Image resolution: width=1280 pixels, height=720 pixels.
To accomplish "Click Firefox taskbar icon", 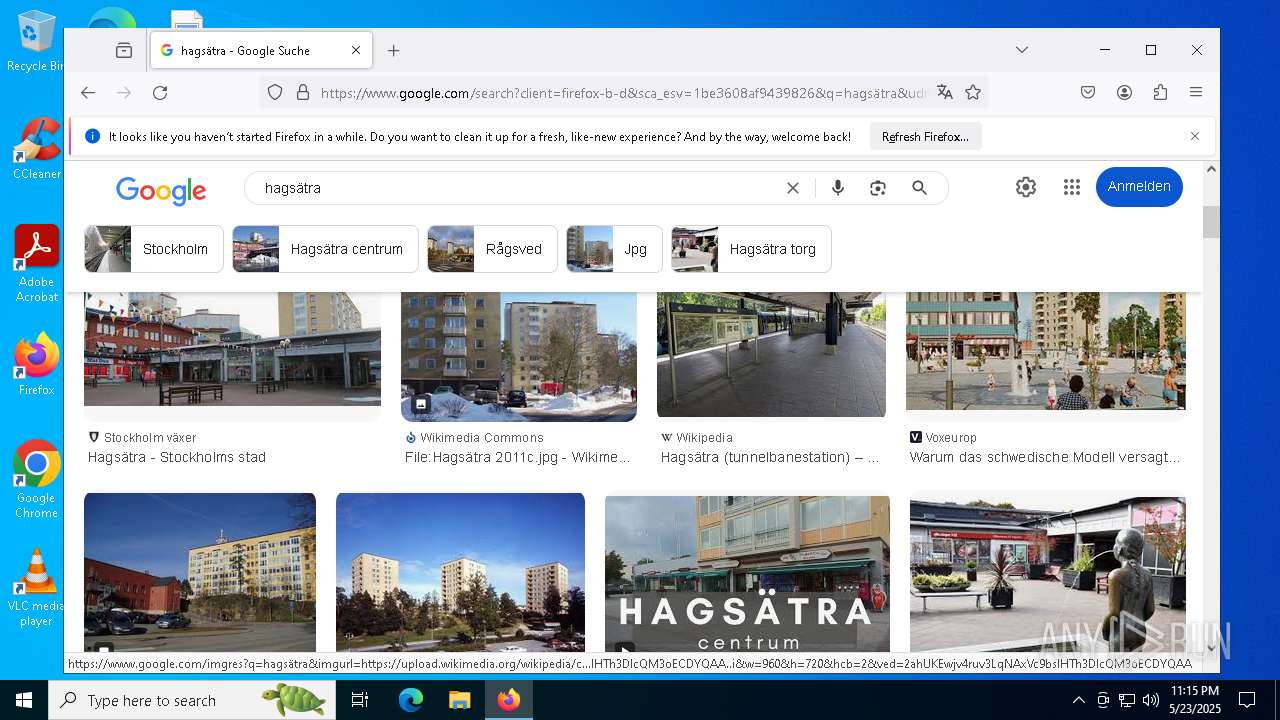I will [x=509, y=700].
